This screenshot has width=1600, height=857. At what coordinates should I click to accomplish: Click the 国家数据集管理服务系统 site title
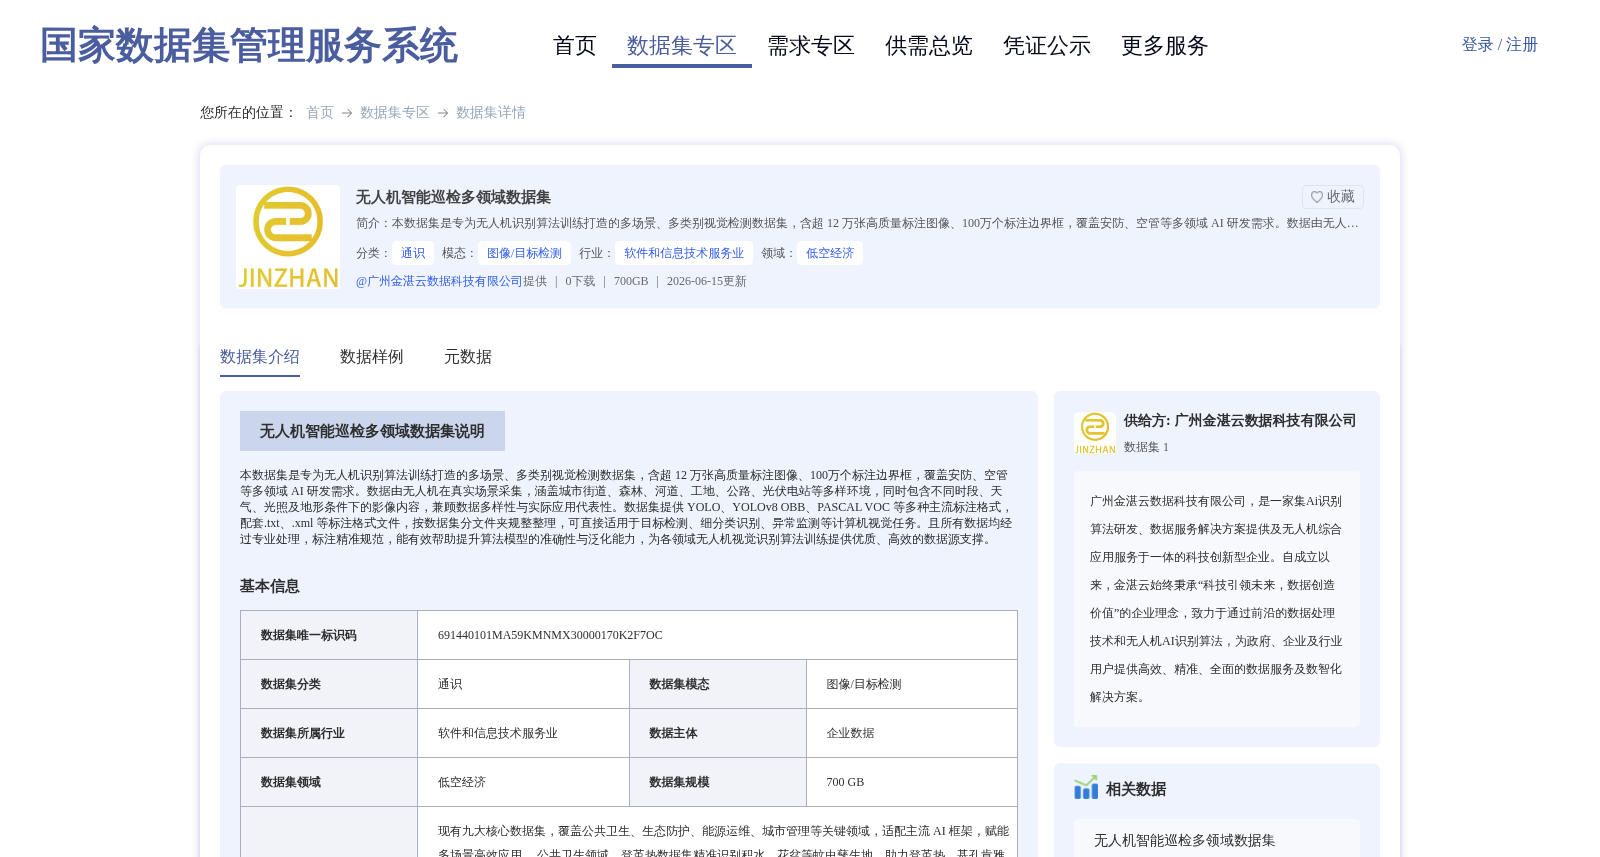tap(249, 46)
